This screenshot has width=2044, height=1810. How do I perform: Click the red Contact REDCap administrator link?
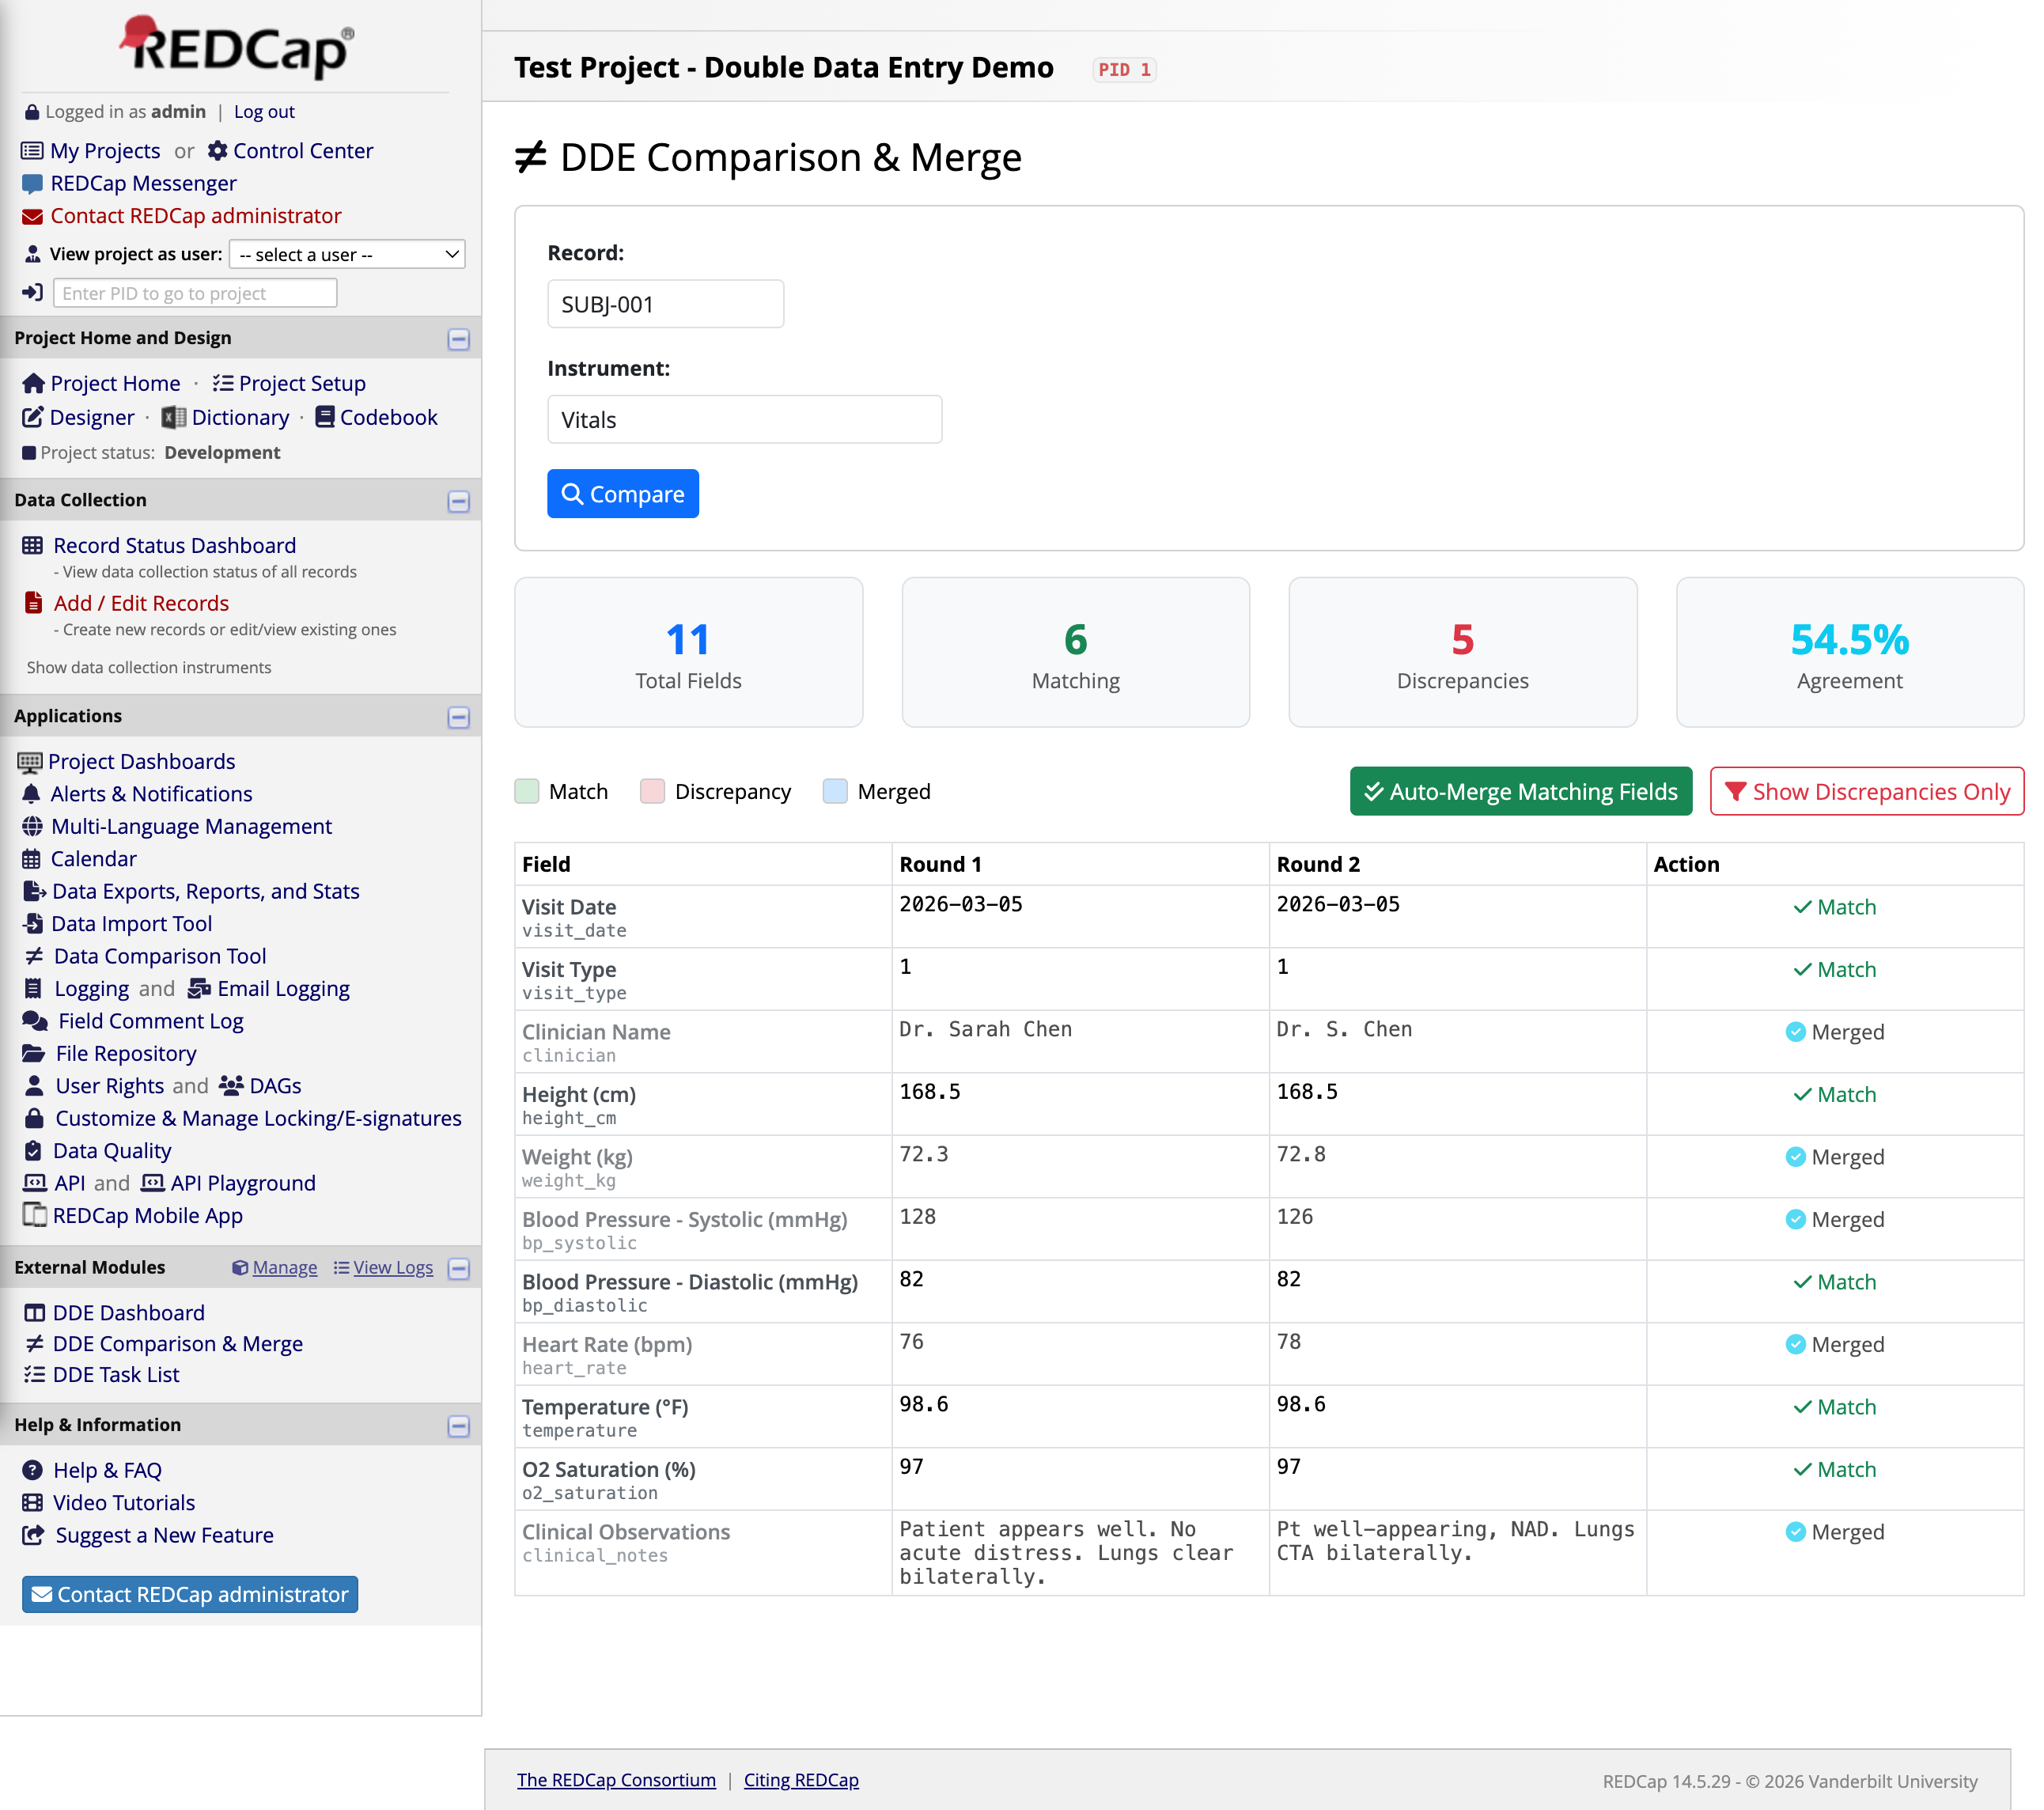pos(196,216)
